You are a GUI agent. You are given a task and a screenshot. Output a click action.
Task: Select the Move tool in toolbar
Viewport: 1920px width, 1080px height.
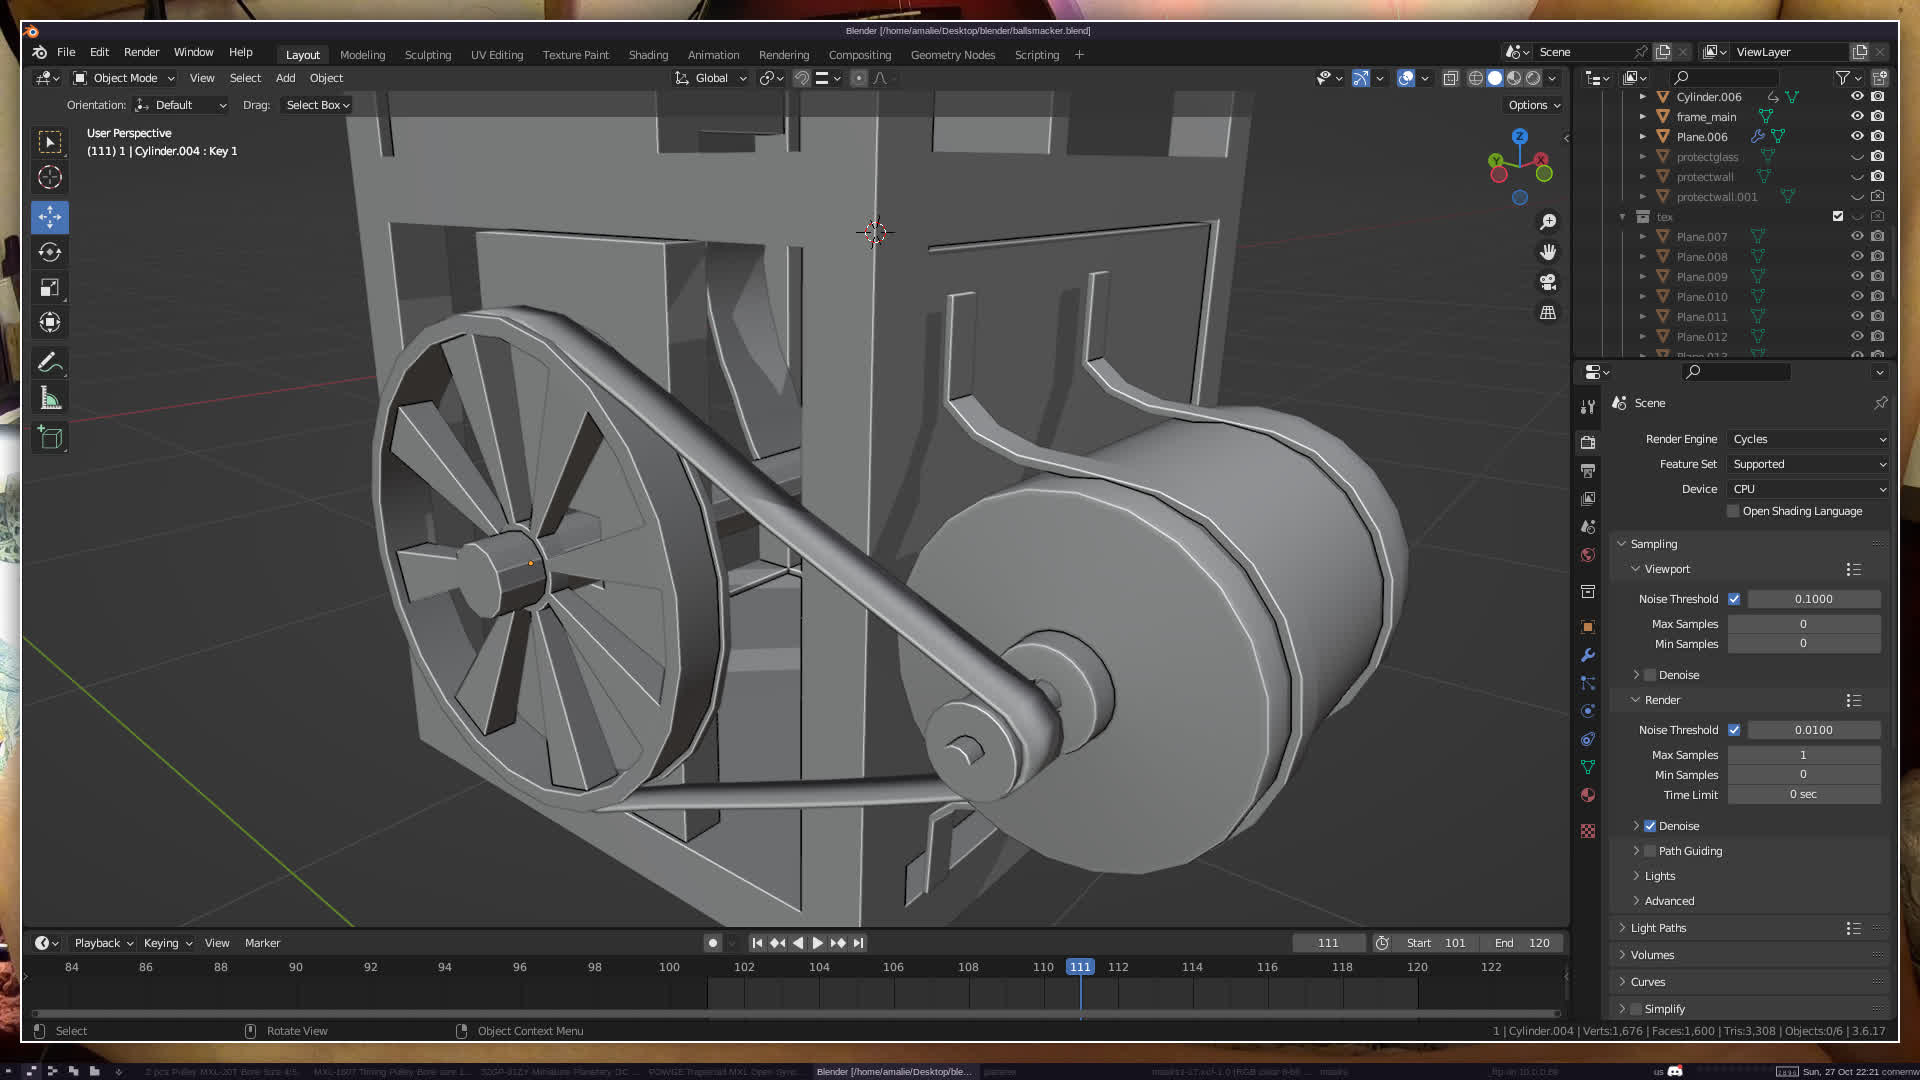coord(50,217)
